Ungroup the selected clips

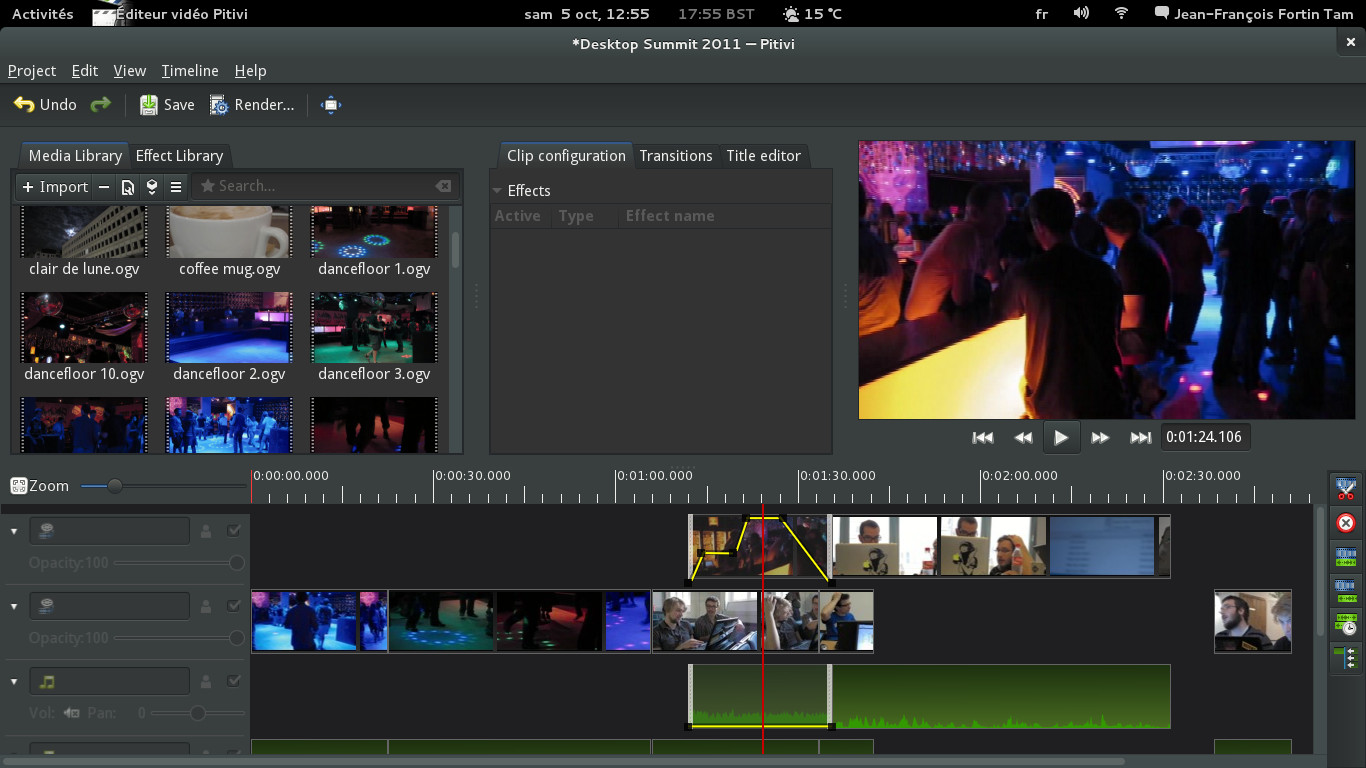1345,590
